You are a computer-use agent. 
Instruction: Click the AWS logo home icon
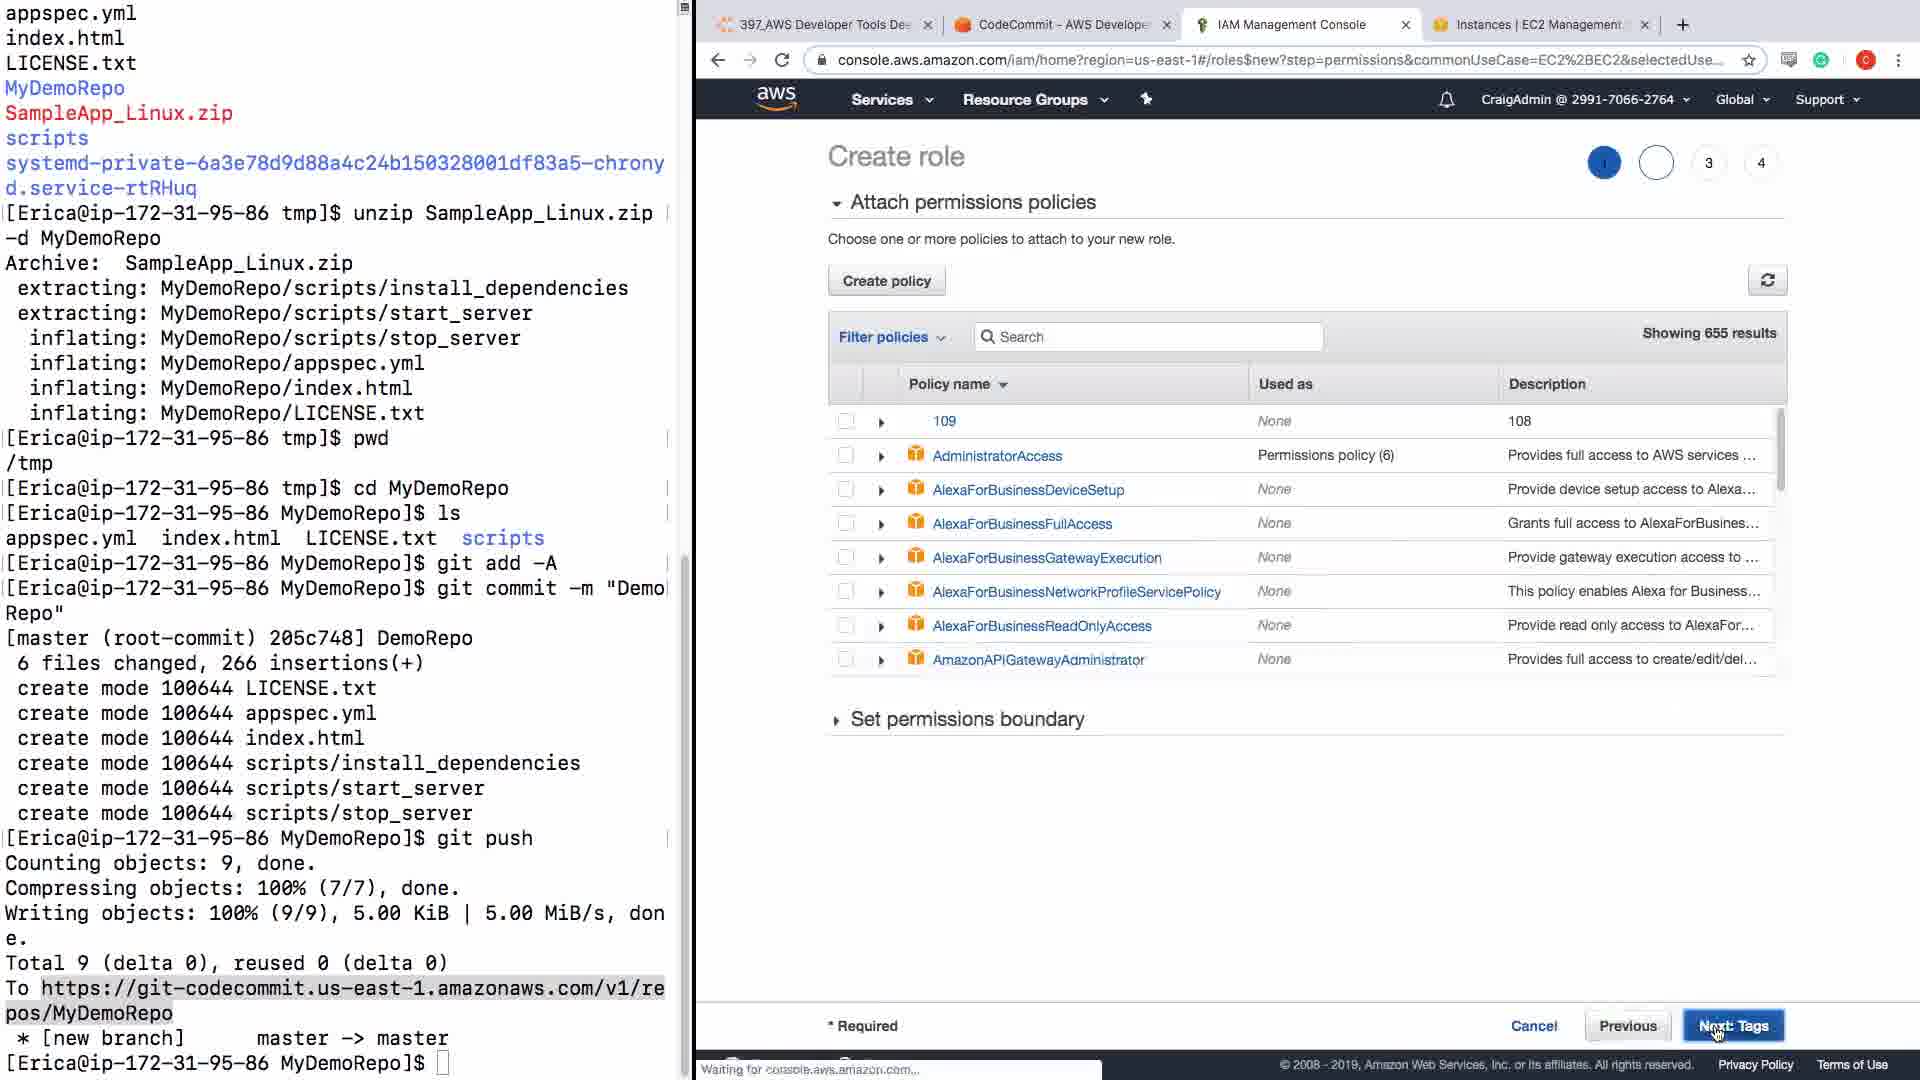(776, 98)
